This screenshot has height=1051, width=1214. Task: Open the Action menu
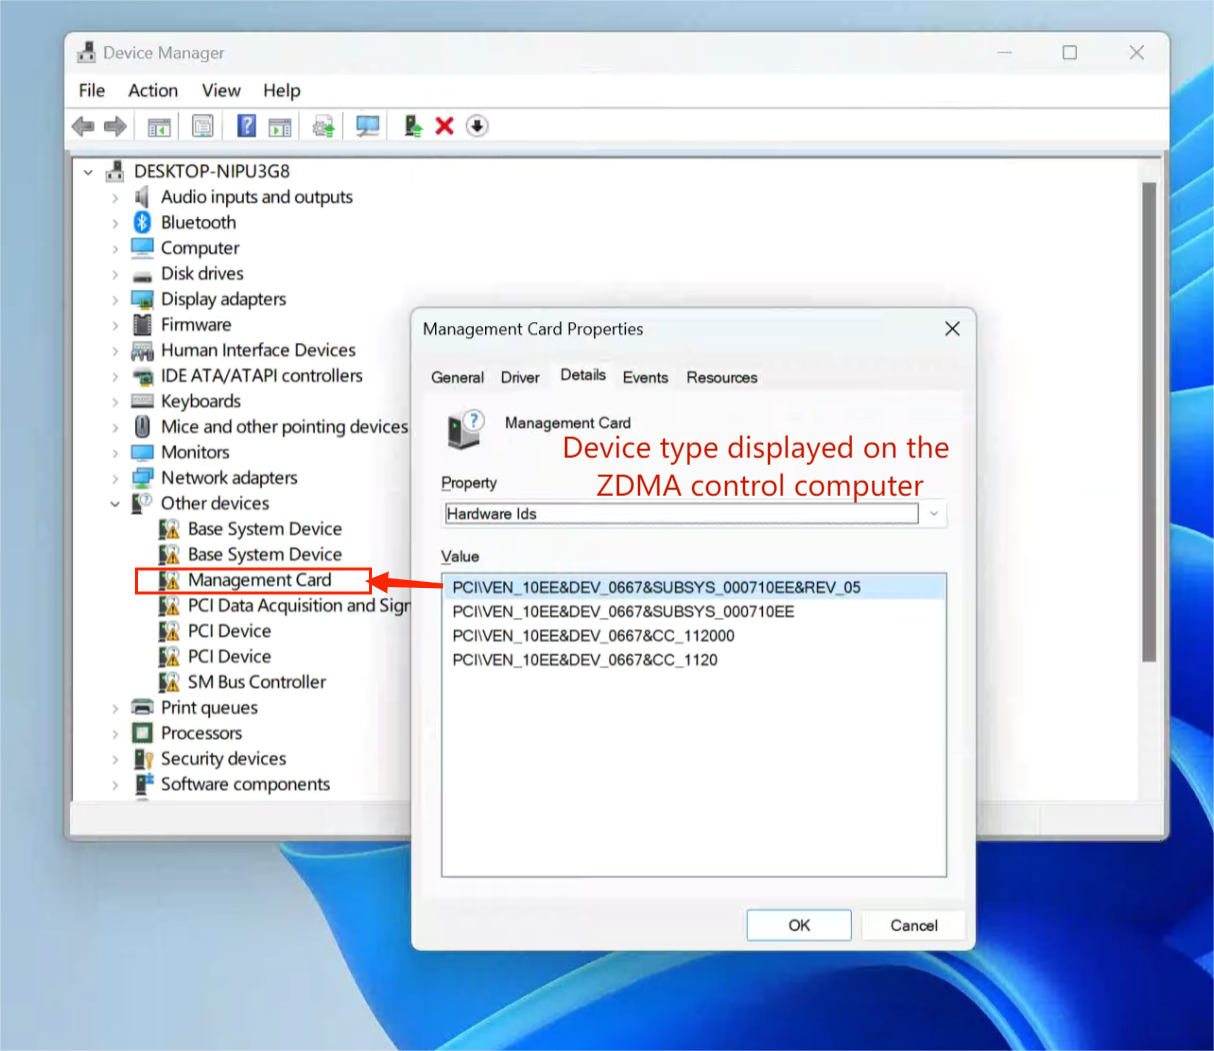point(153,90)
